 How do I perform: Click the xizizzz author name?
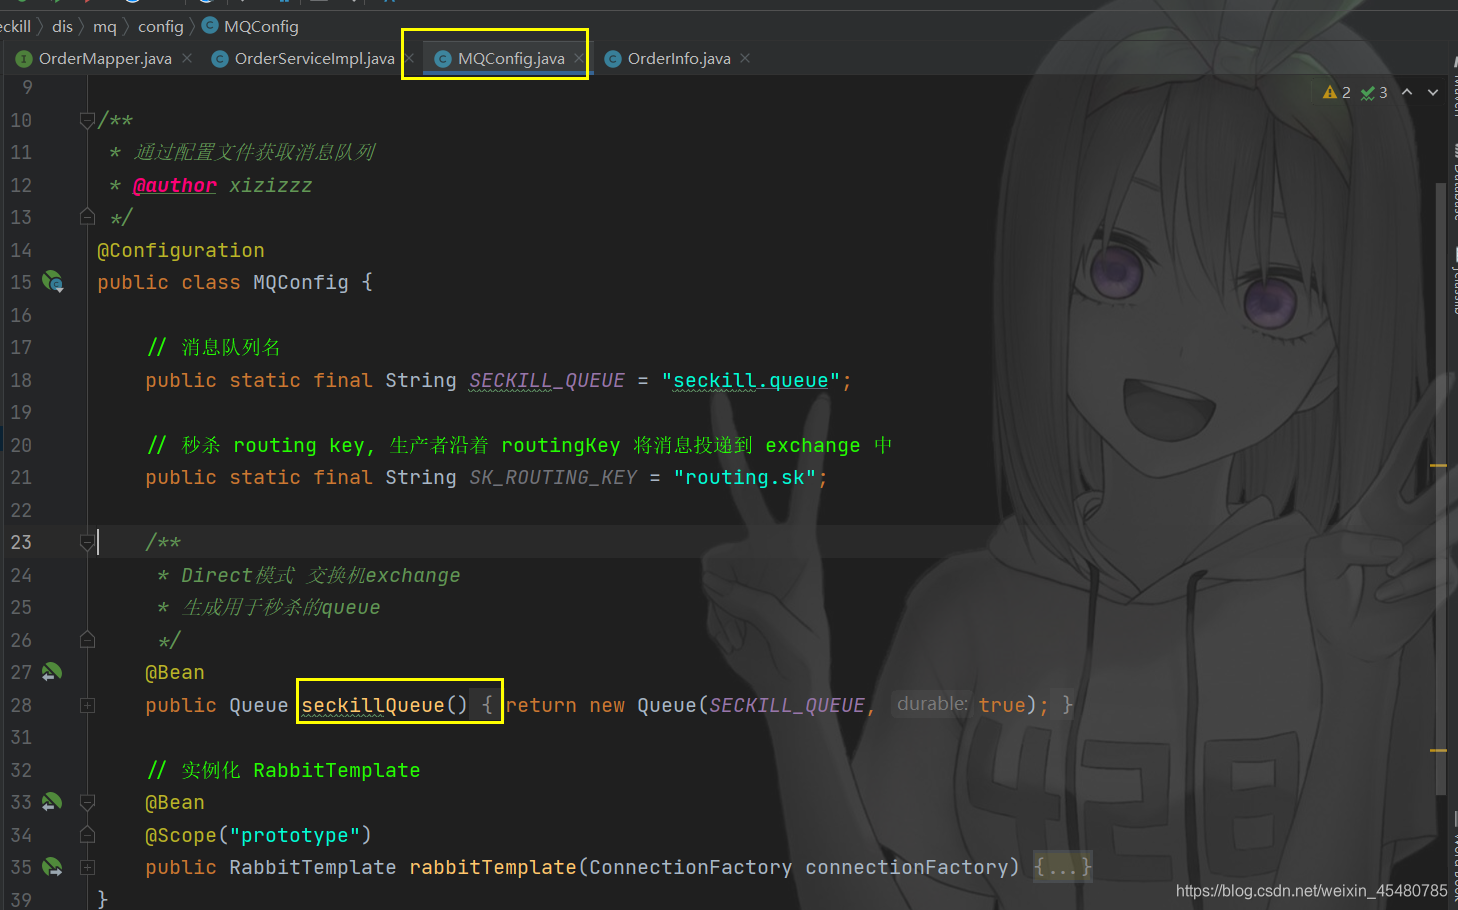(270, 185)
